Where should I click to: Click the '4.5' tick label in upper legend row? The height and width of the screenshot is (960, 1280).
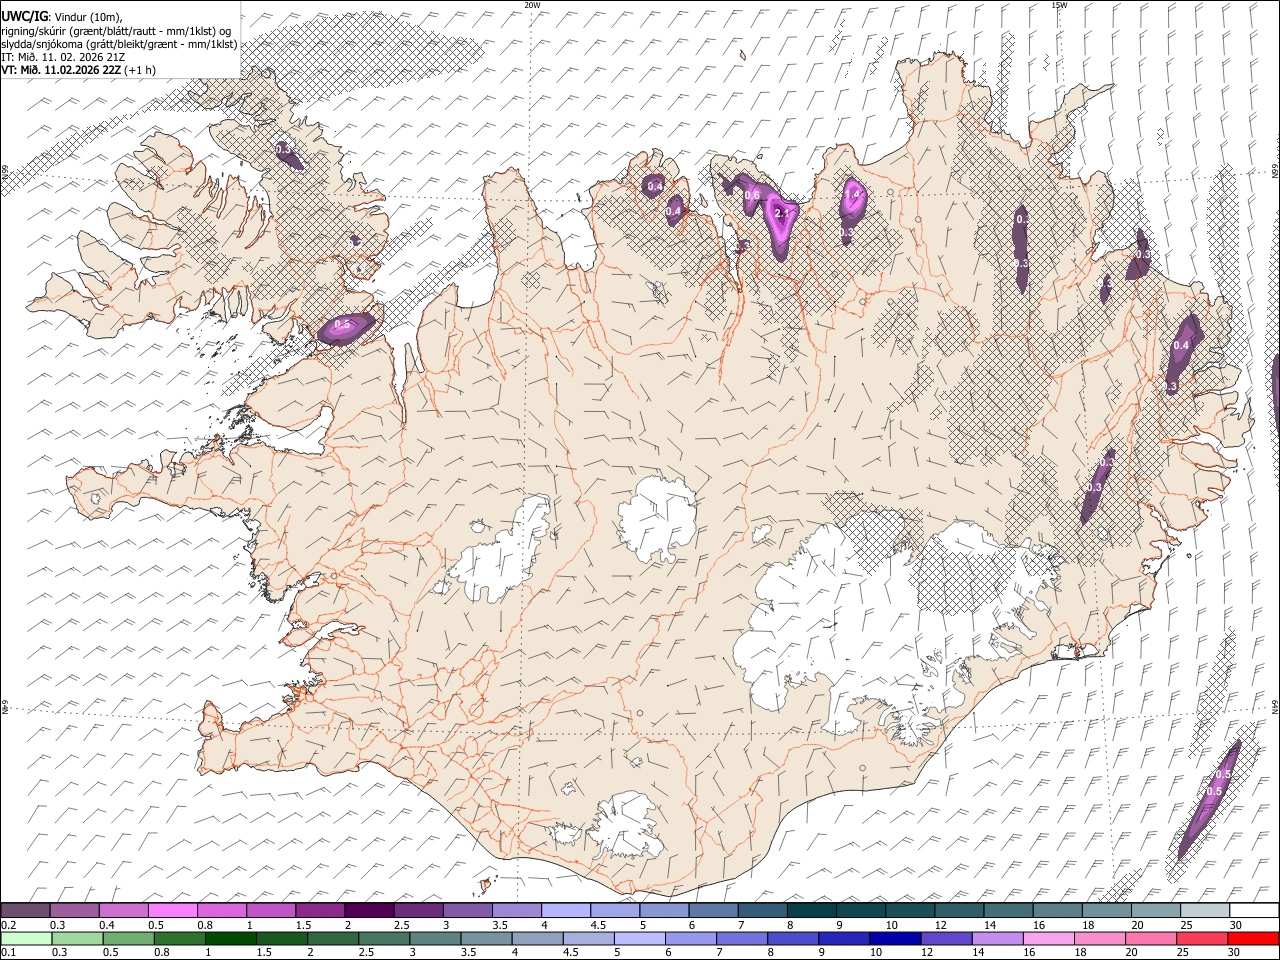point(597,924)
